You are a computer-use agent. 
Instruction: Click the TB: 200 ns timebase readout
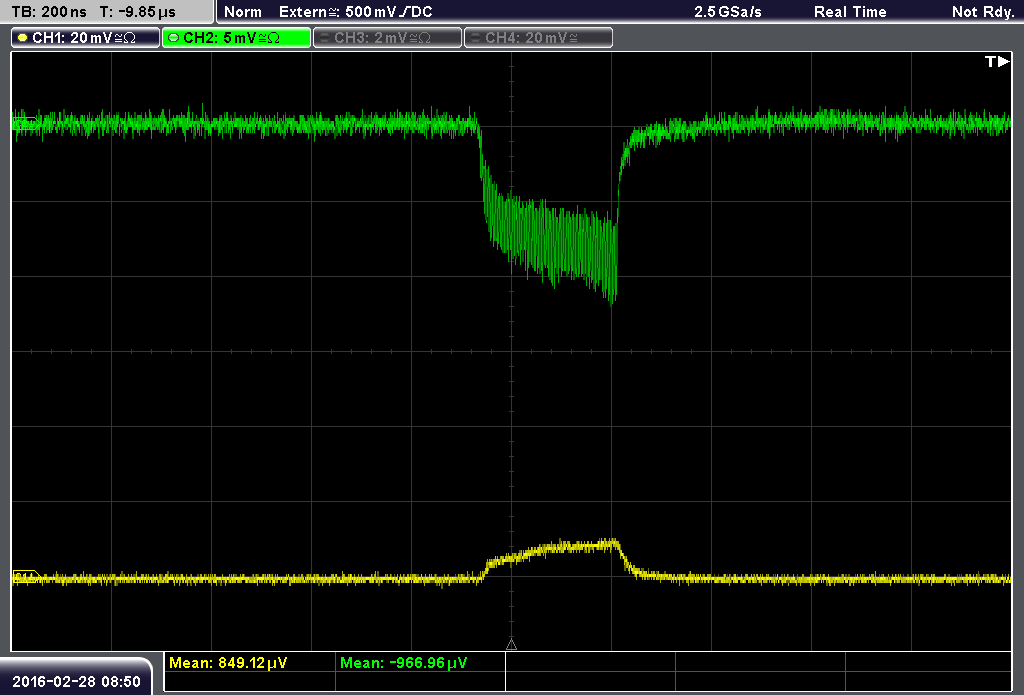pos(49,12)
